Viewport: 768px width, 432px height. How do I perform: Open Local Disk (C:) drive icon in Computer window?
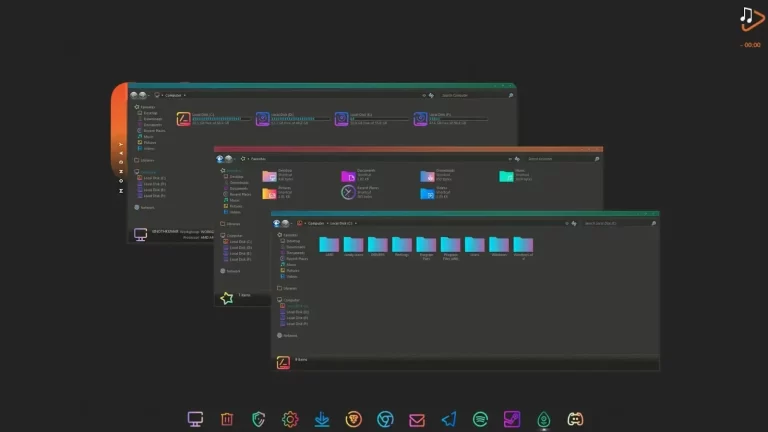point(184,119)
